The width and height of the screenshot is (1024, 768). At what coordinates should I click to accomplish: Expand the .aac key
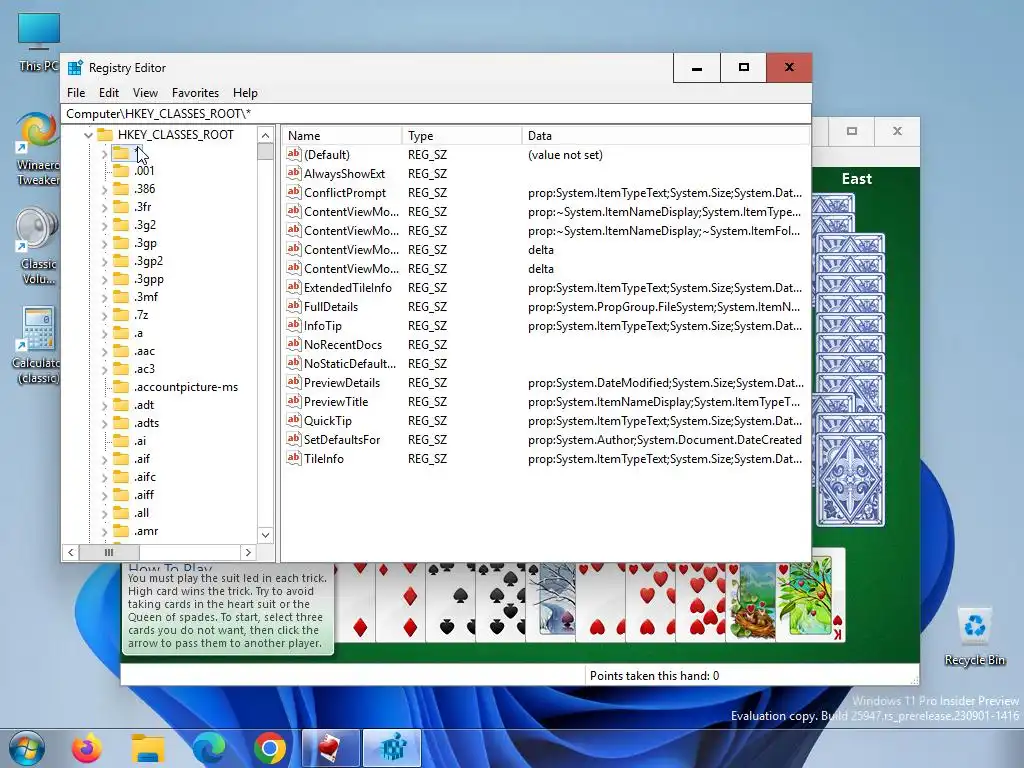pos(104,351)
